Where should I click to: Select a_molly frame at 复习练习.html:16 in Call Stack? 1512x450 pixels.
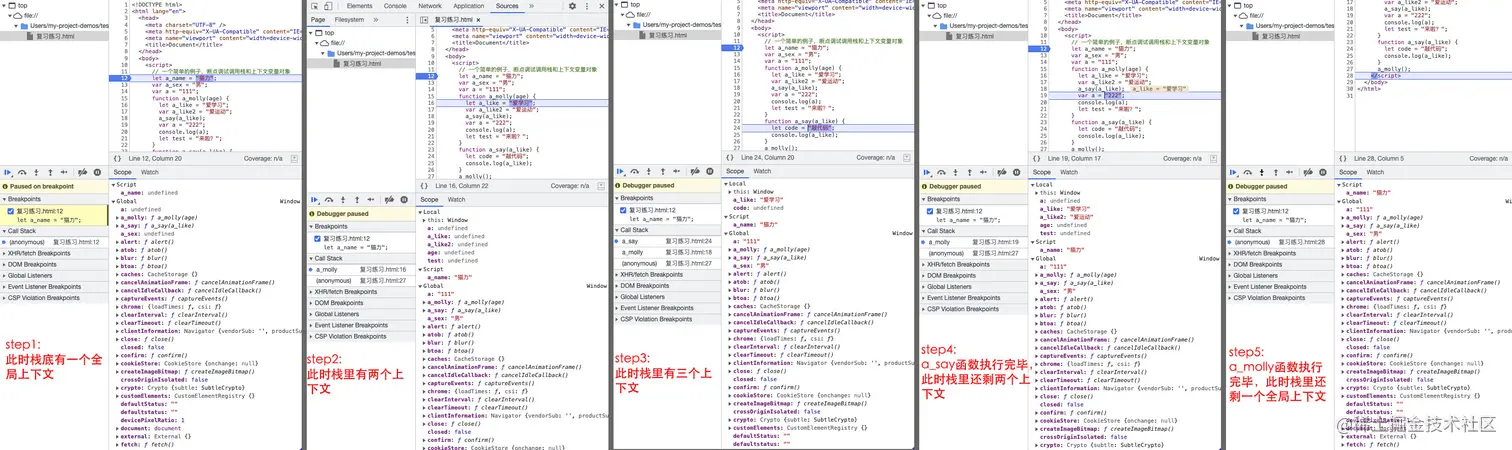(x=361, y=269)
